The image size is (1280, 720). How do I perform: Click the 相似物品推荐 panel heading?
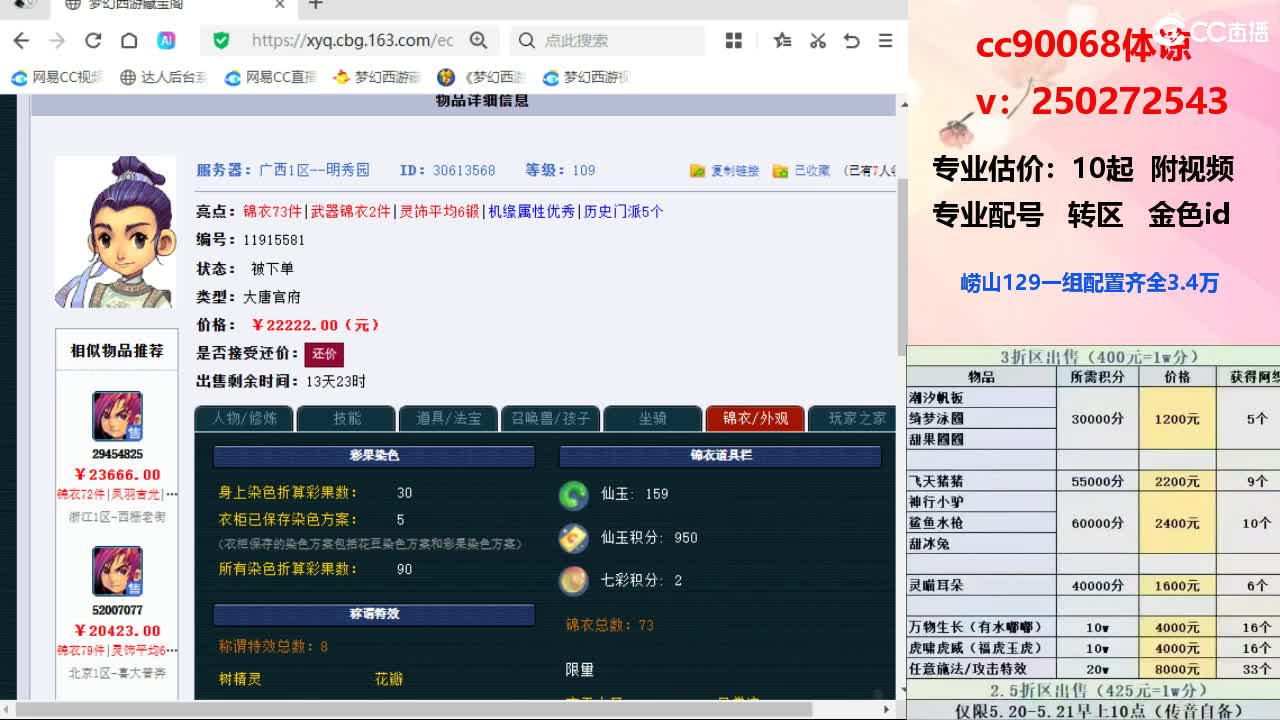[x=117, y=351]
